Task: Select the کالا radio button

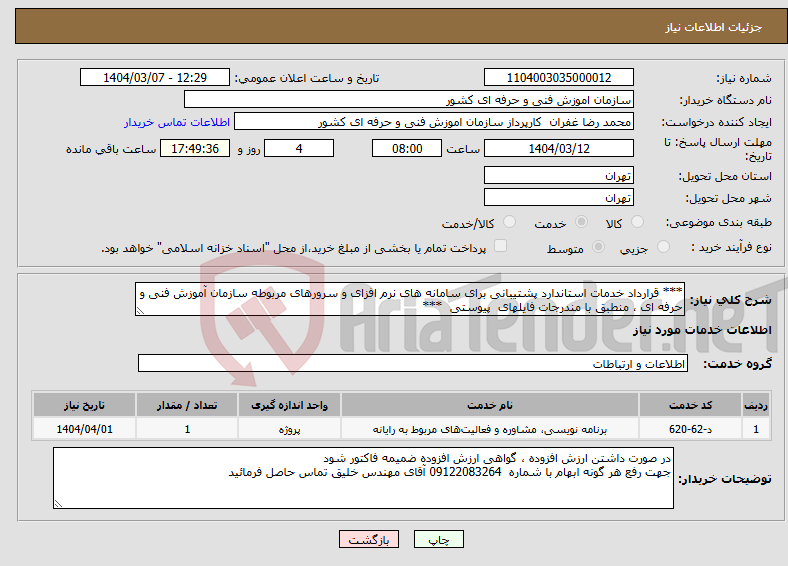Action: coord(637,222)
